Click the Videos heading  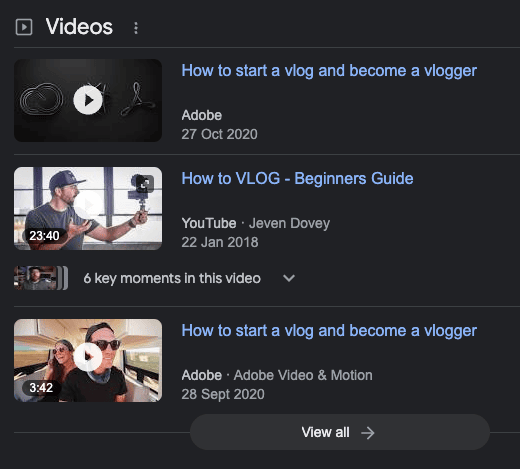coord(79,27)
